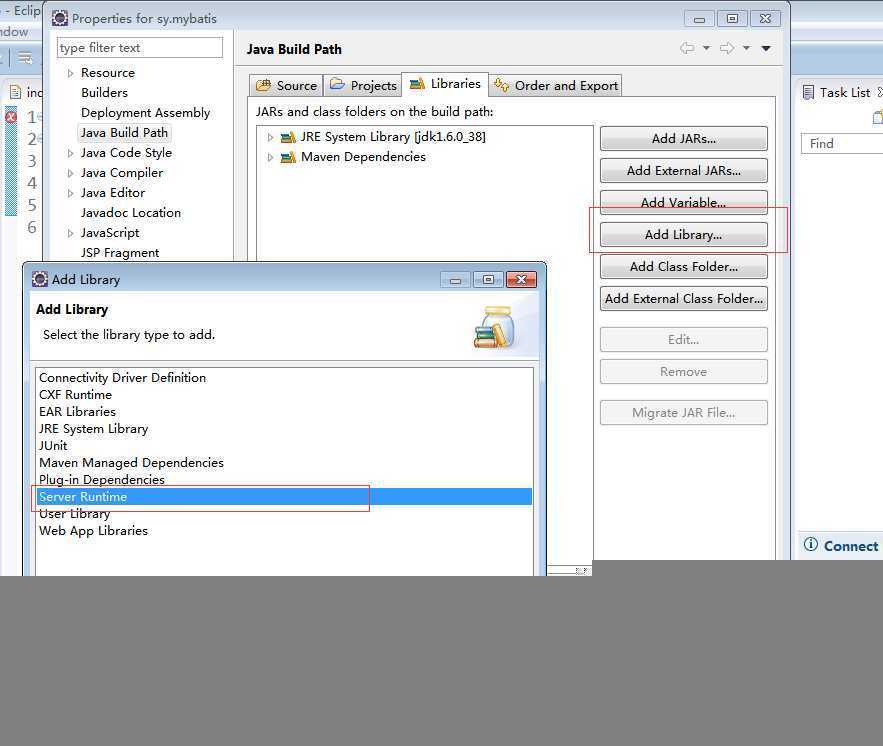
Task: Expand the JavaScript tree item
Action: tap(70, 233)
